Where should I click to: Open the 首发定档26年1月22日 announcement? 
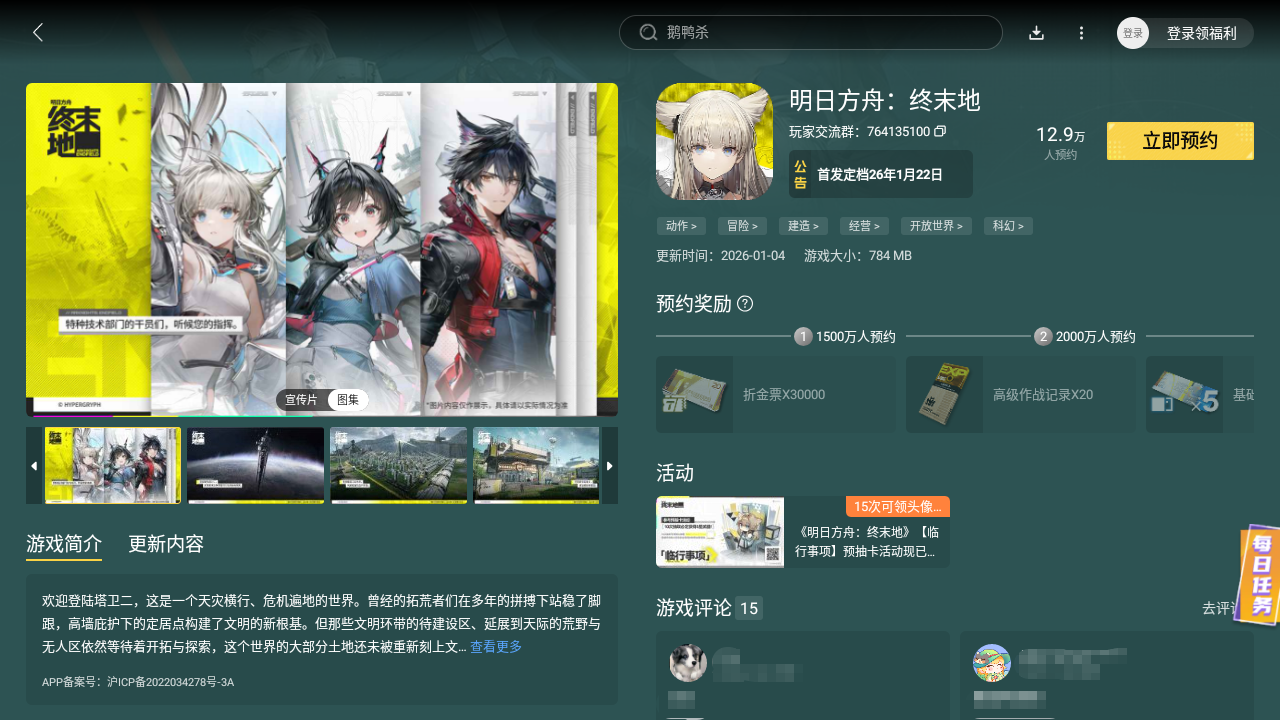pyautogui.click(x=880, y=174)
